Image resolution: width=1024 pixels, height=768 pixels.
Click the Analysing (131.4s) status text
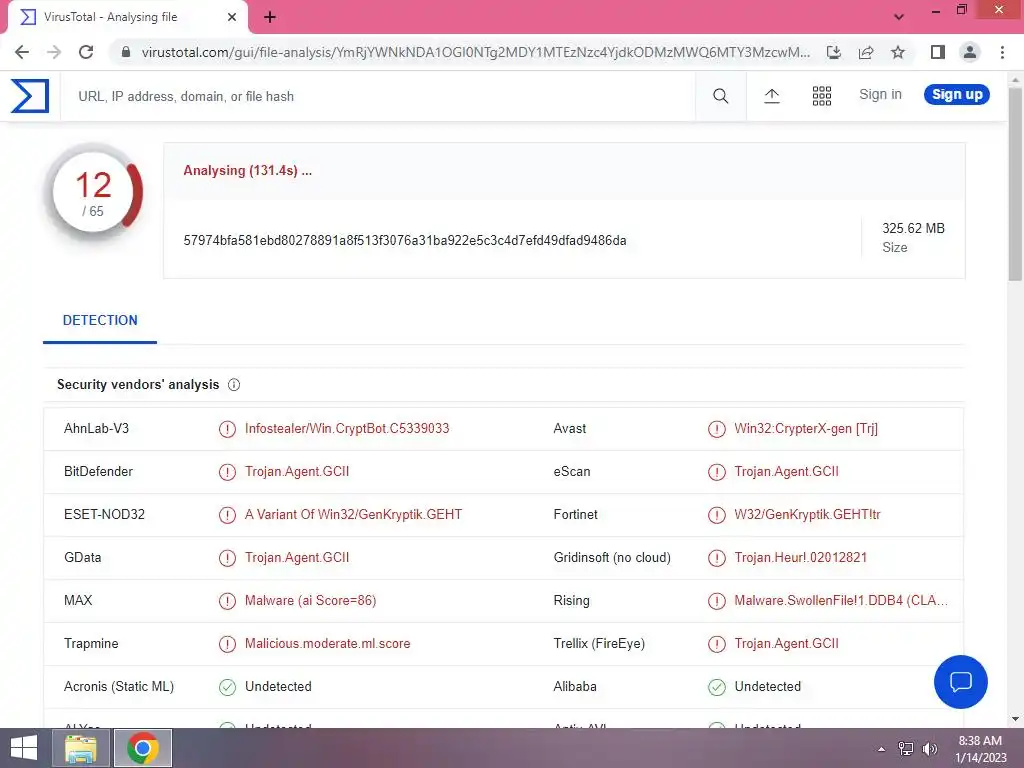[x=248, y=170]
